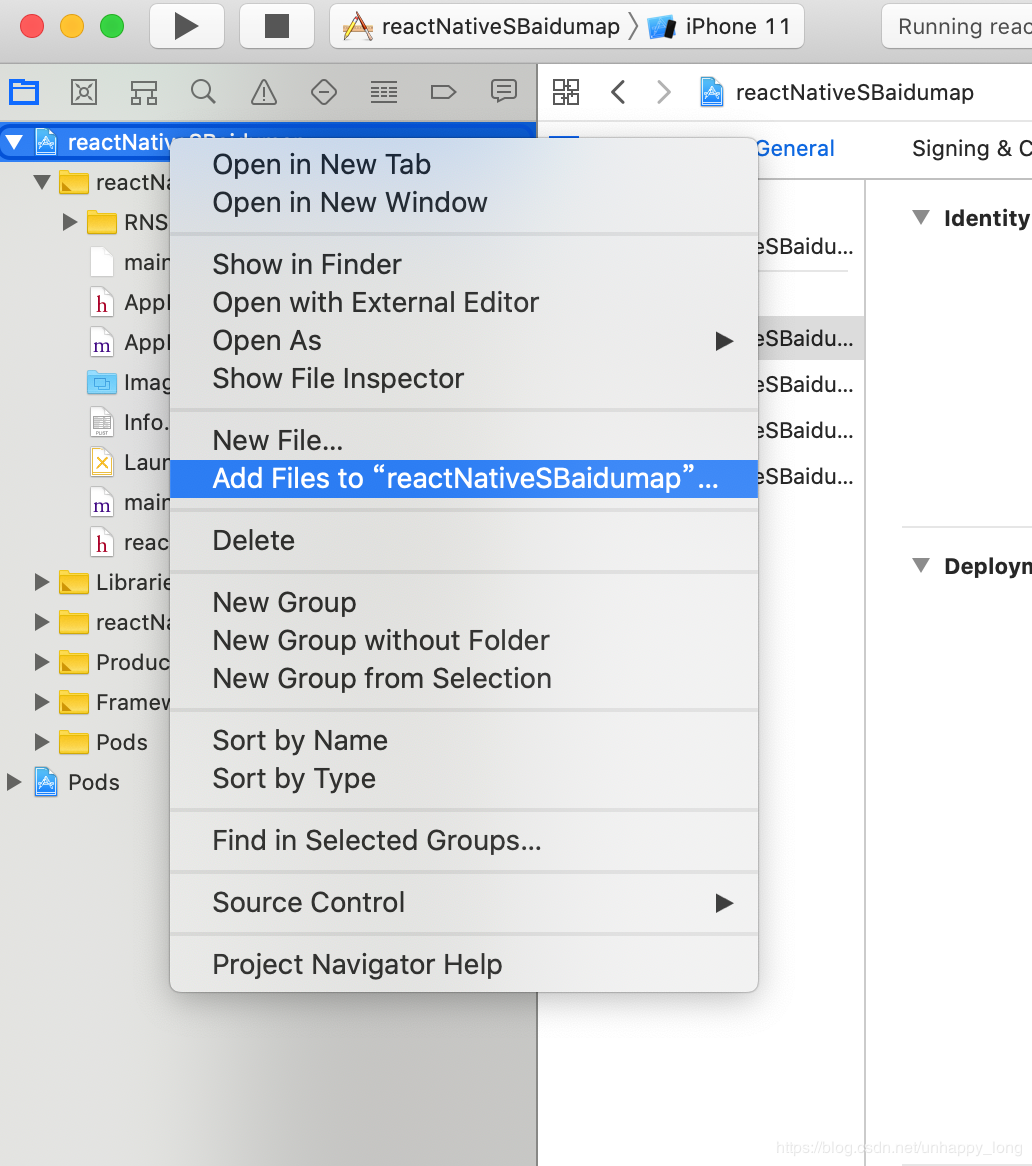
Task: Choose Open with External Editor
Action: tap(464, 302)
